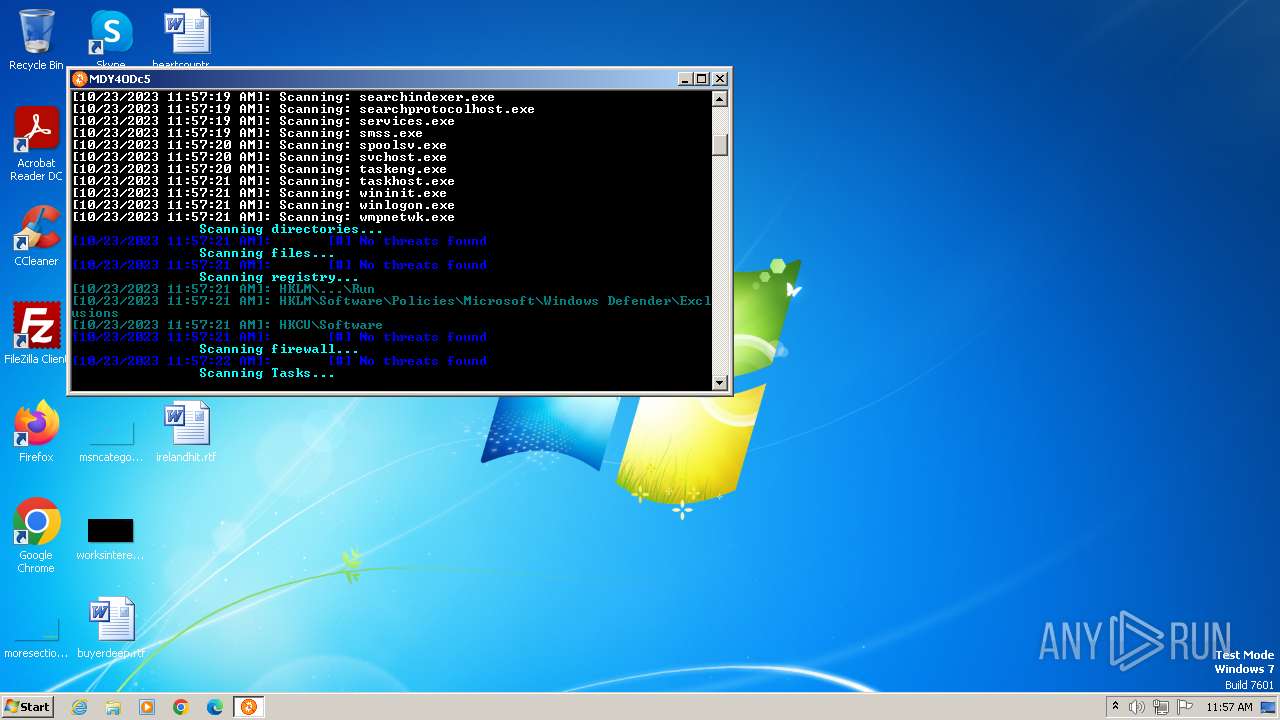Launch Acrobat Reader DC shortcut
Viewport: 1280px width, 720px height.
tap(36, 143)
